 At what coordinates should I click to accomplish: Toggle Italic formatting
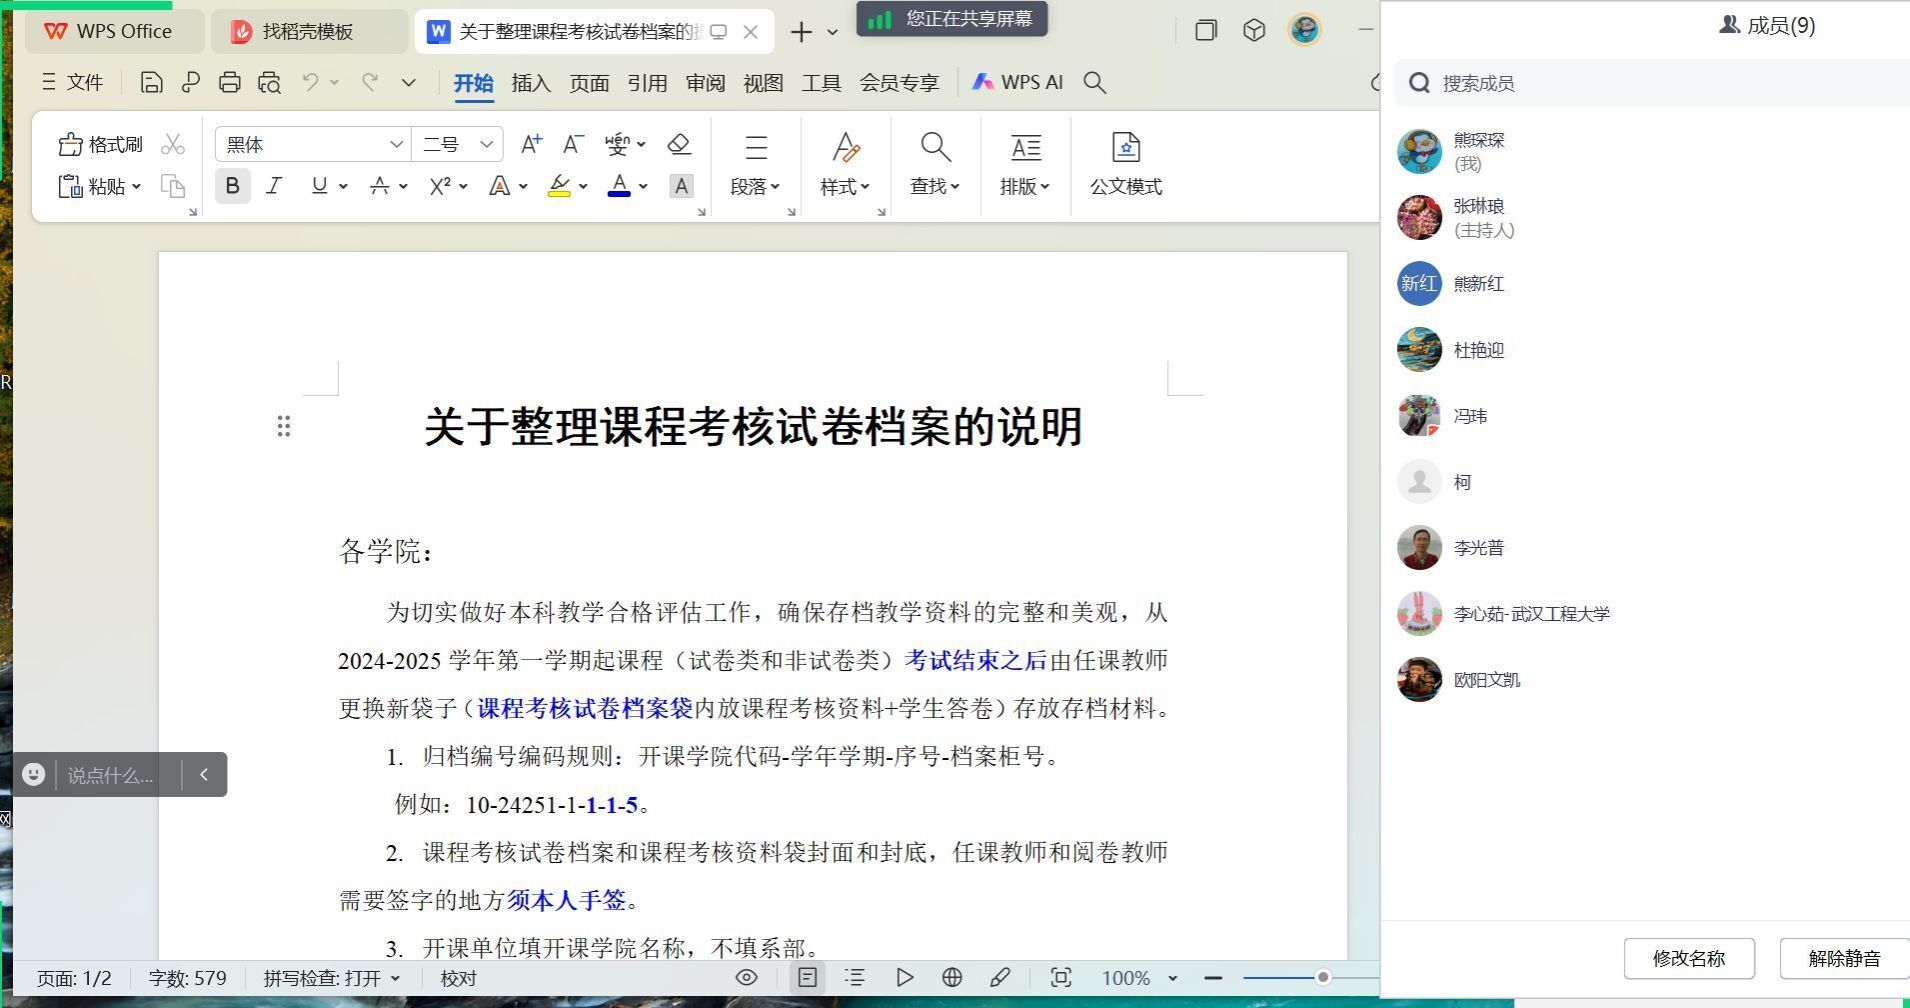click(x=274, y=186)
